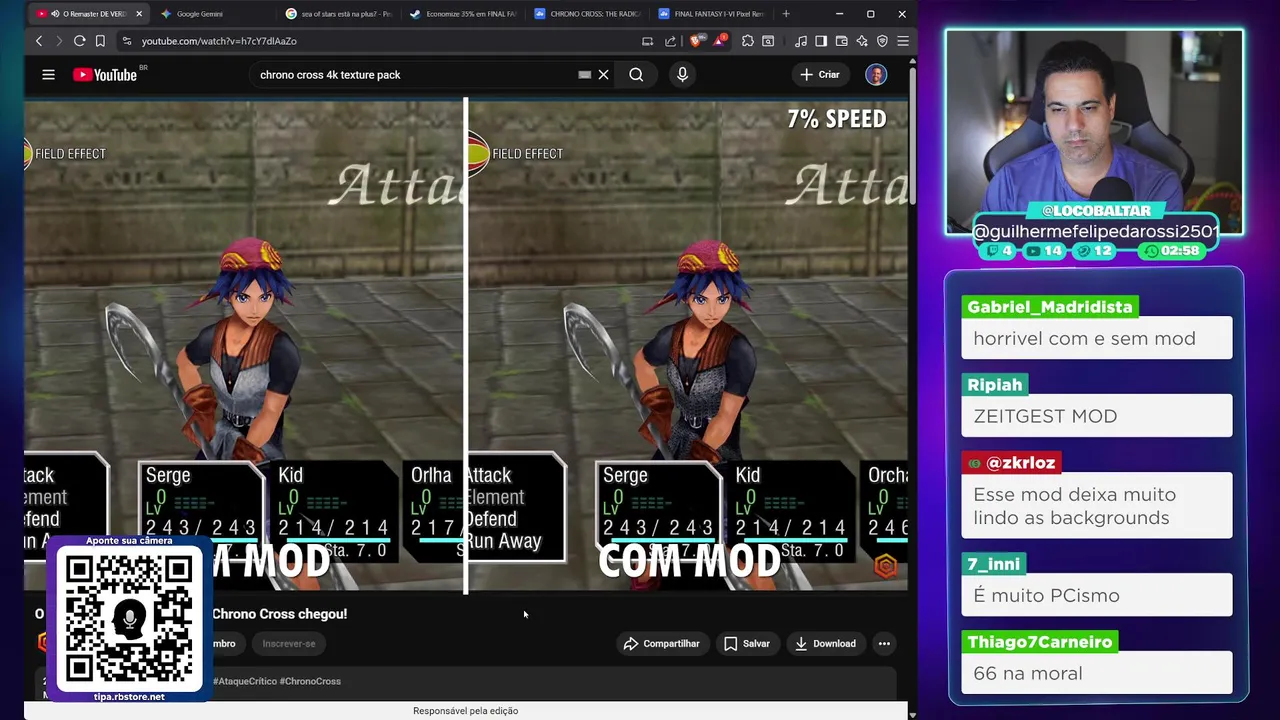
Task: Go back using browser back arrow
Action: [39, 41]
